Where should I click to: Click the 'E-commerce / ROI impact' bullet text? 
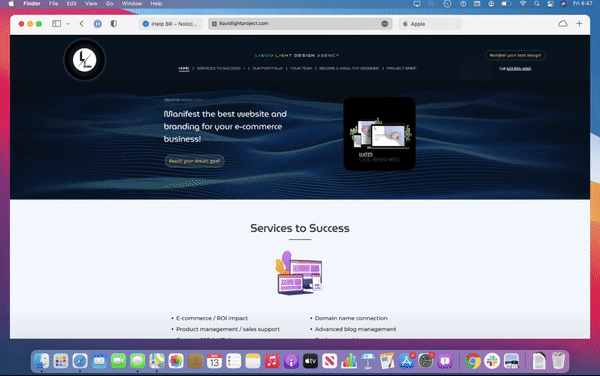click(x=212, y=318)
